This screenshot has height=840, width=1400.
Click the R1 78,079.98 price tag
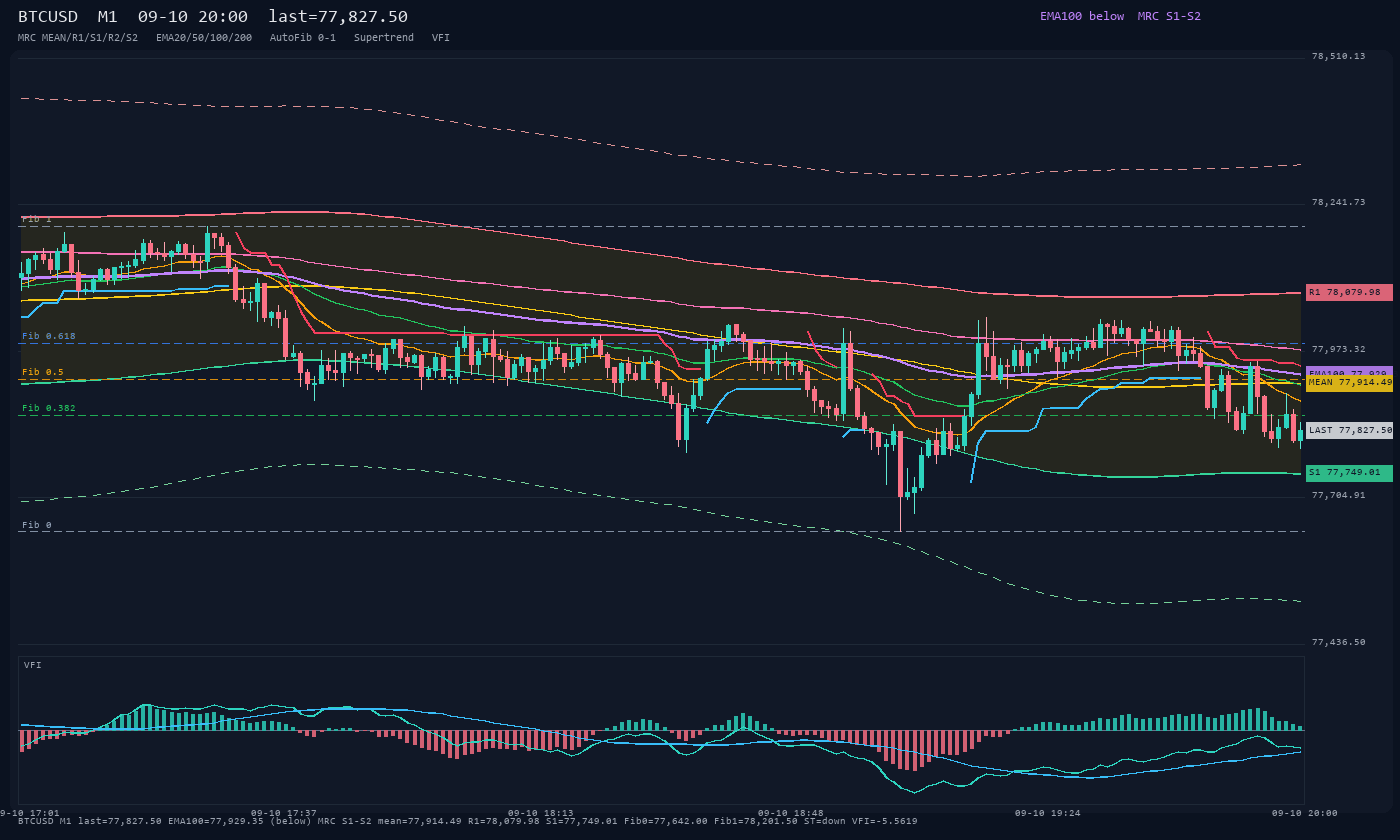[1349, 292]
